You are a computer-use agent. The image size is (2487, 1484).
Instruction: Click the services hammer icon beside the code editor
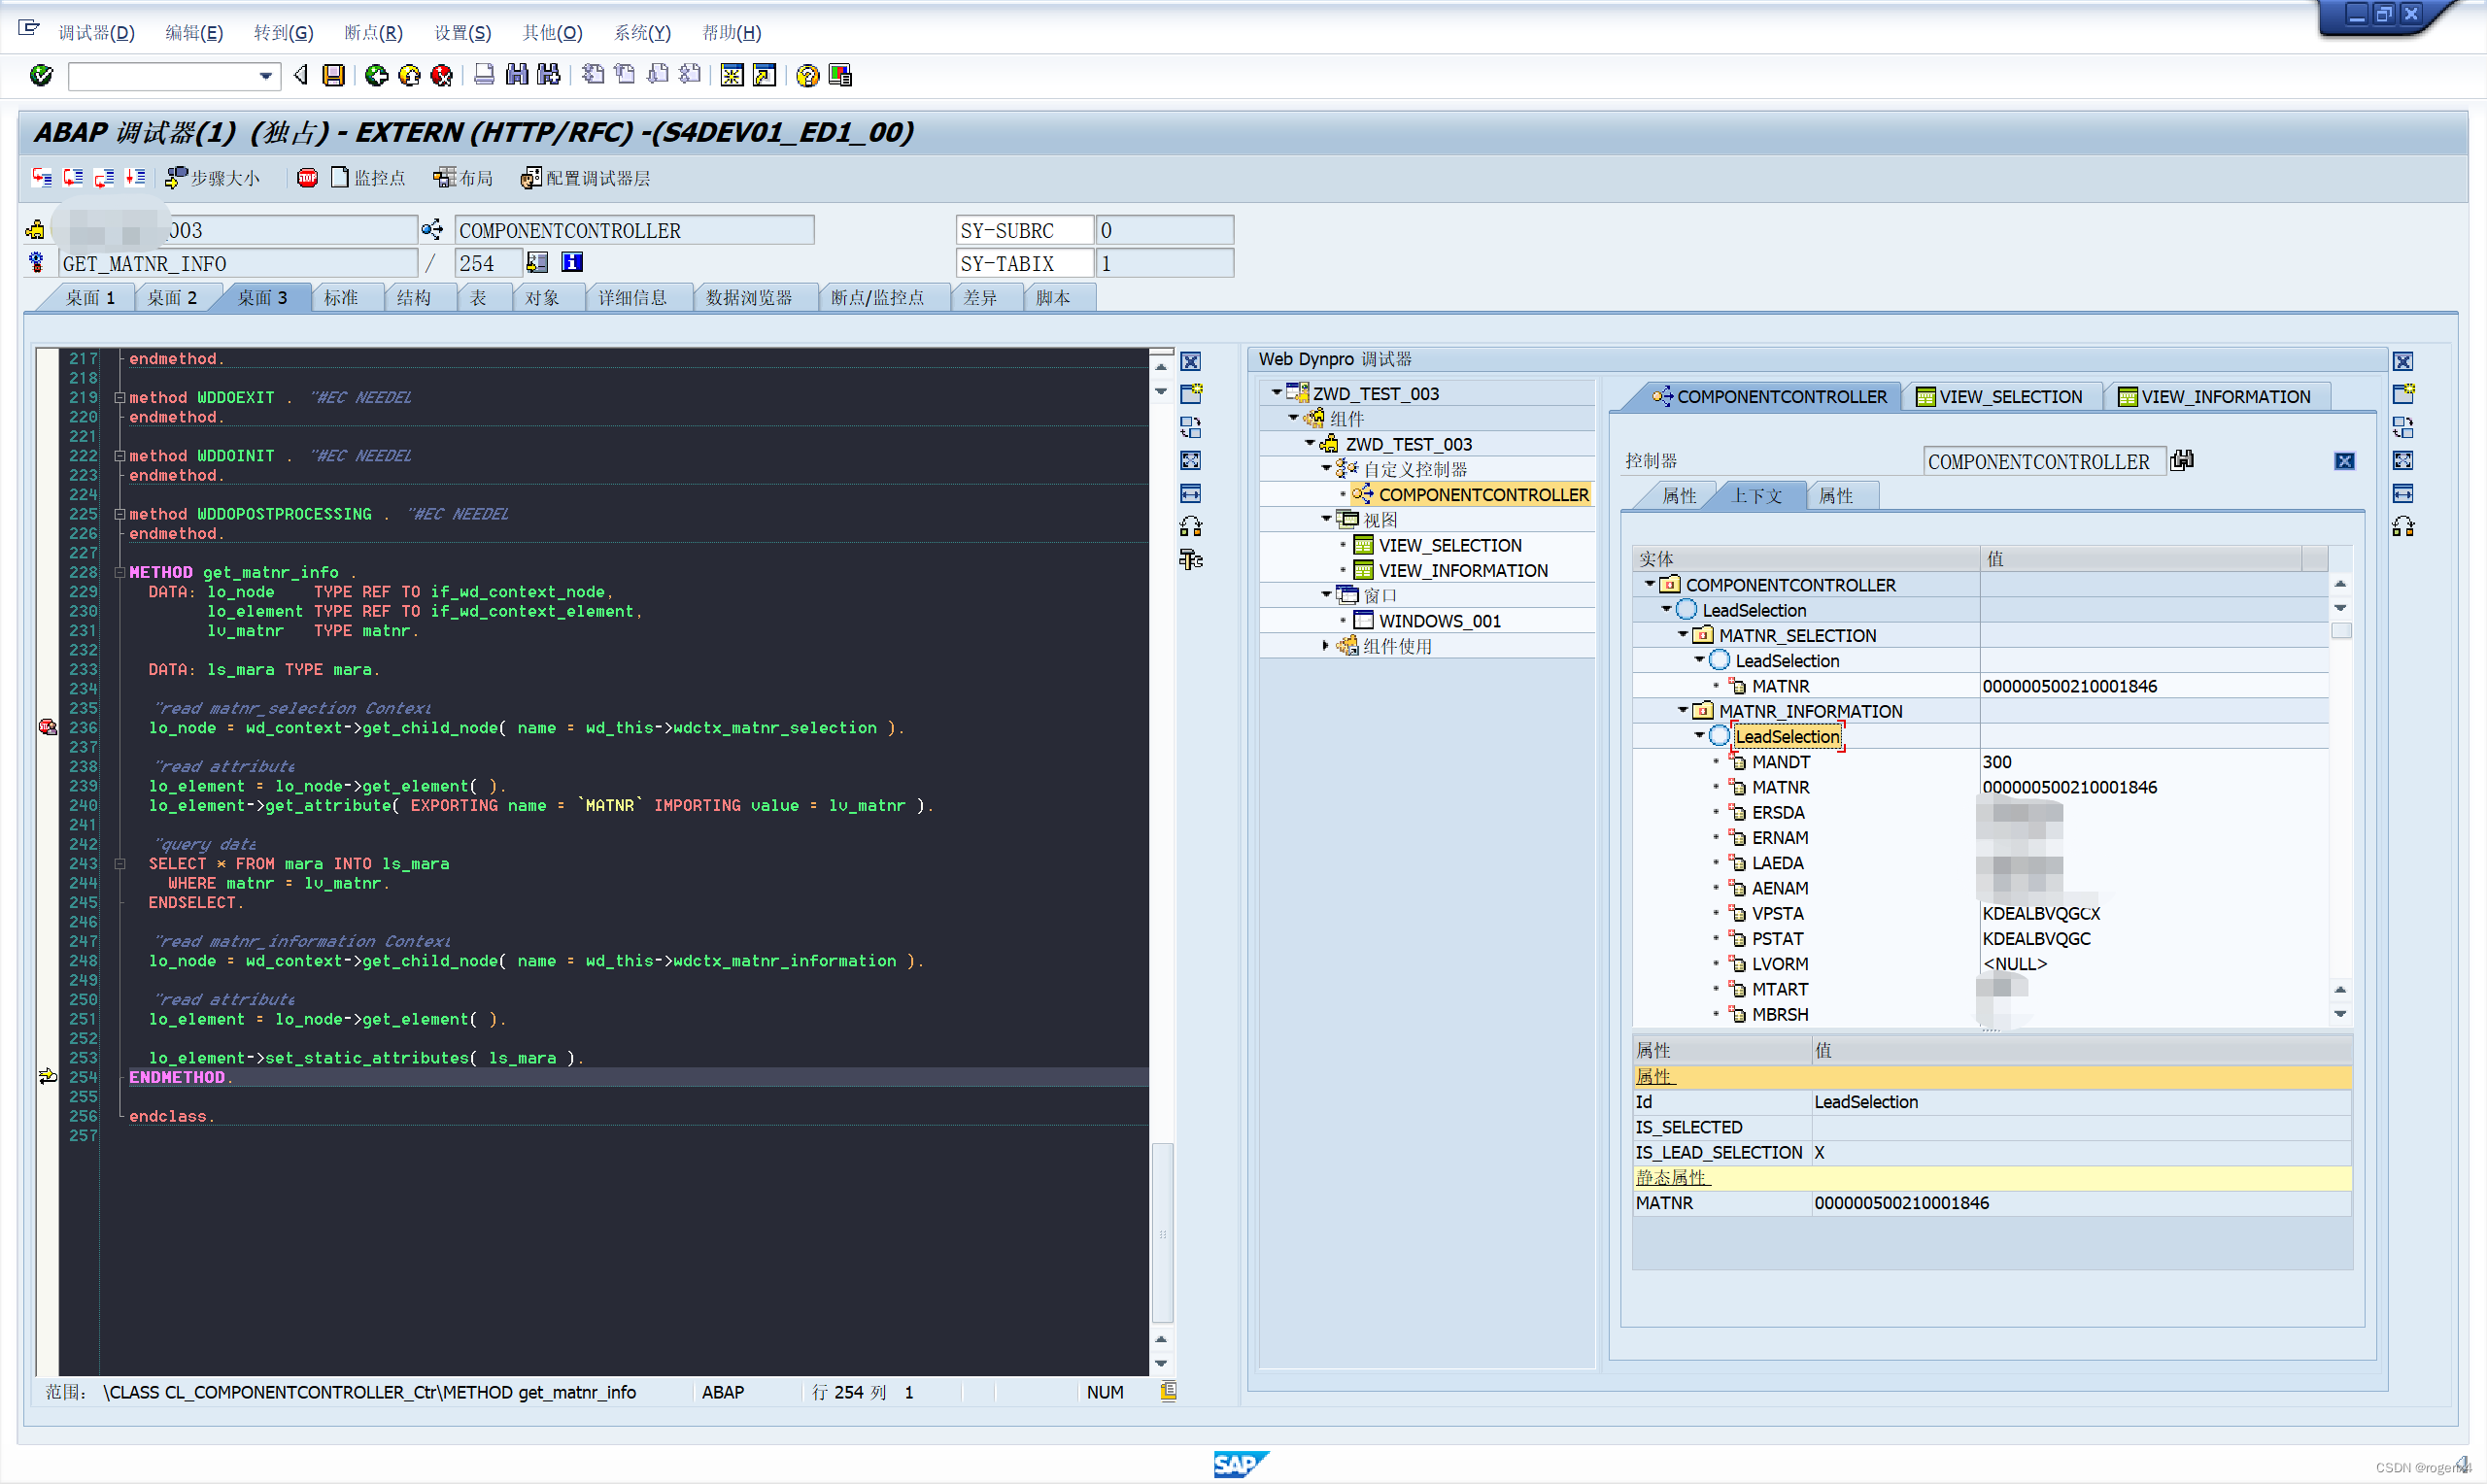point(1191,560)
